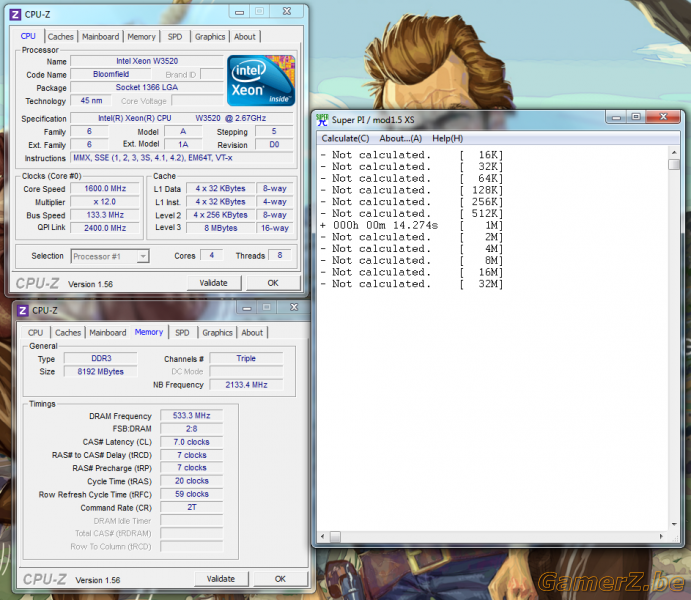Image resolution: width=691 pixels, height=600 pixels.
Task: Switch to Memory tab in top CPU-Z window
Action: click(141, 37)
